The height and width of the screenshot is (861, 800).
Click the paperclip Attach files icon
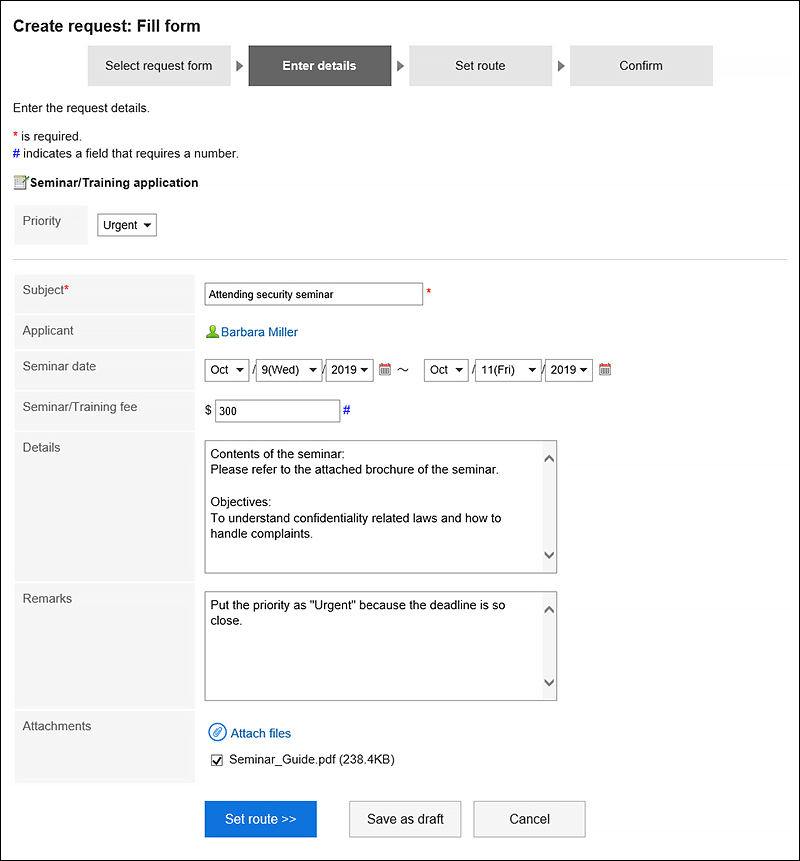pos(217,732)
